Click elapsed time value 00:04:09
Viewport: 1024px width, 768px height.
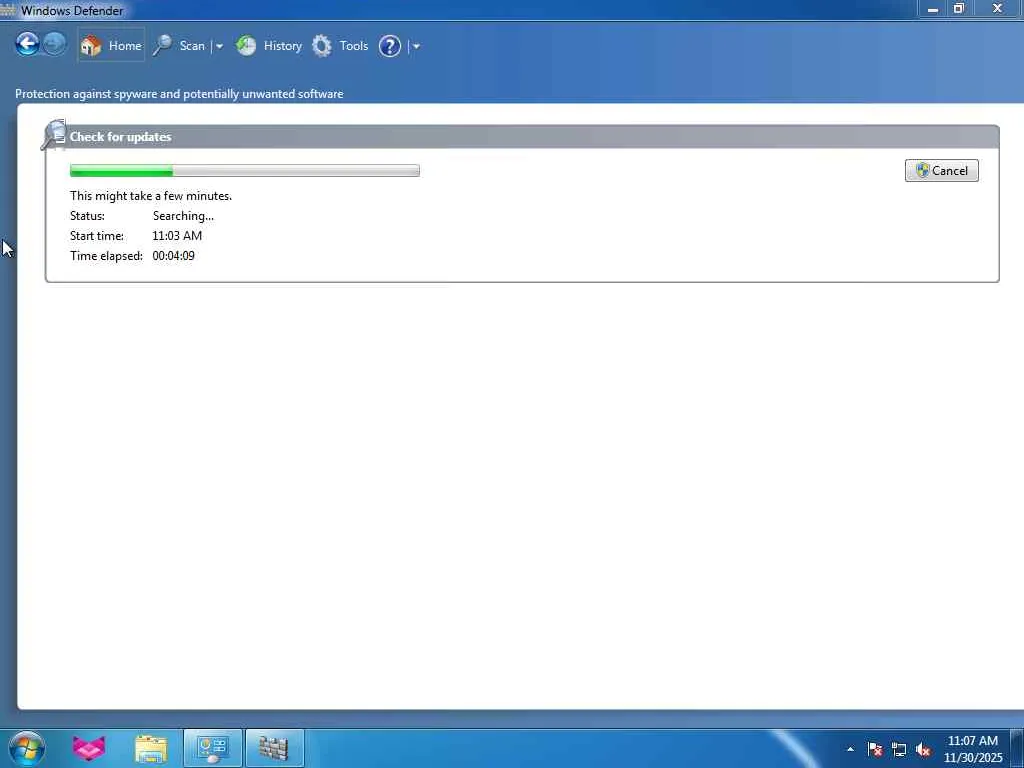tap(173, 256)
